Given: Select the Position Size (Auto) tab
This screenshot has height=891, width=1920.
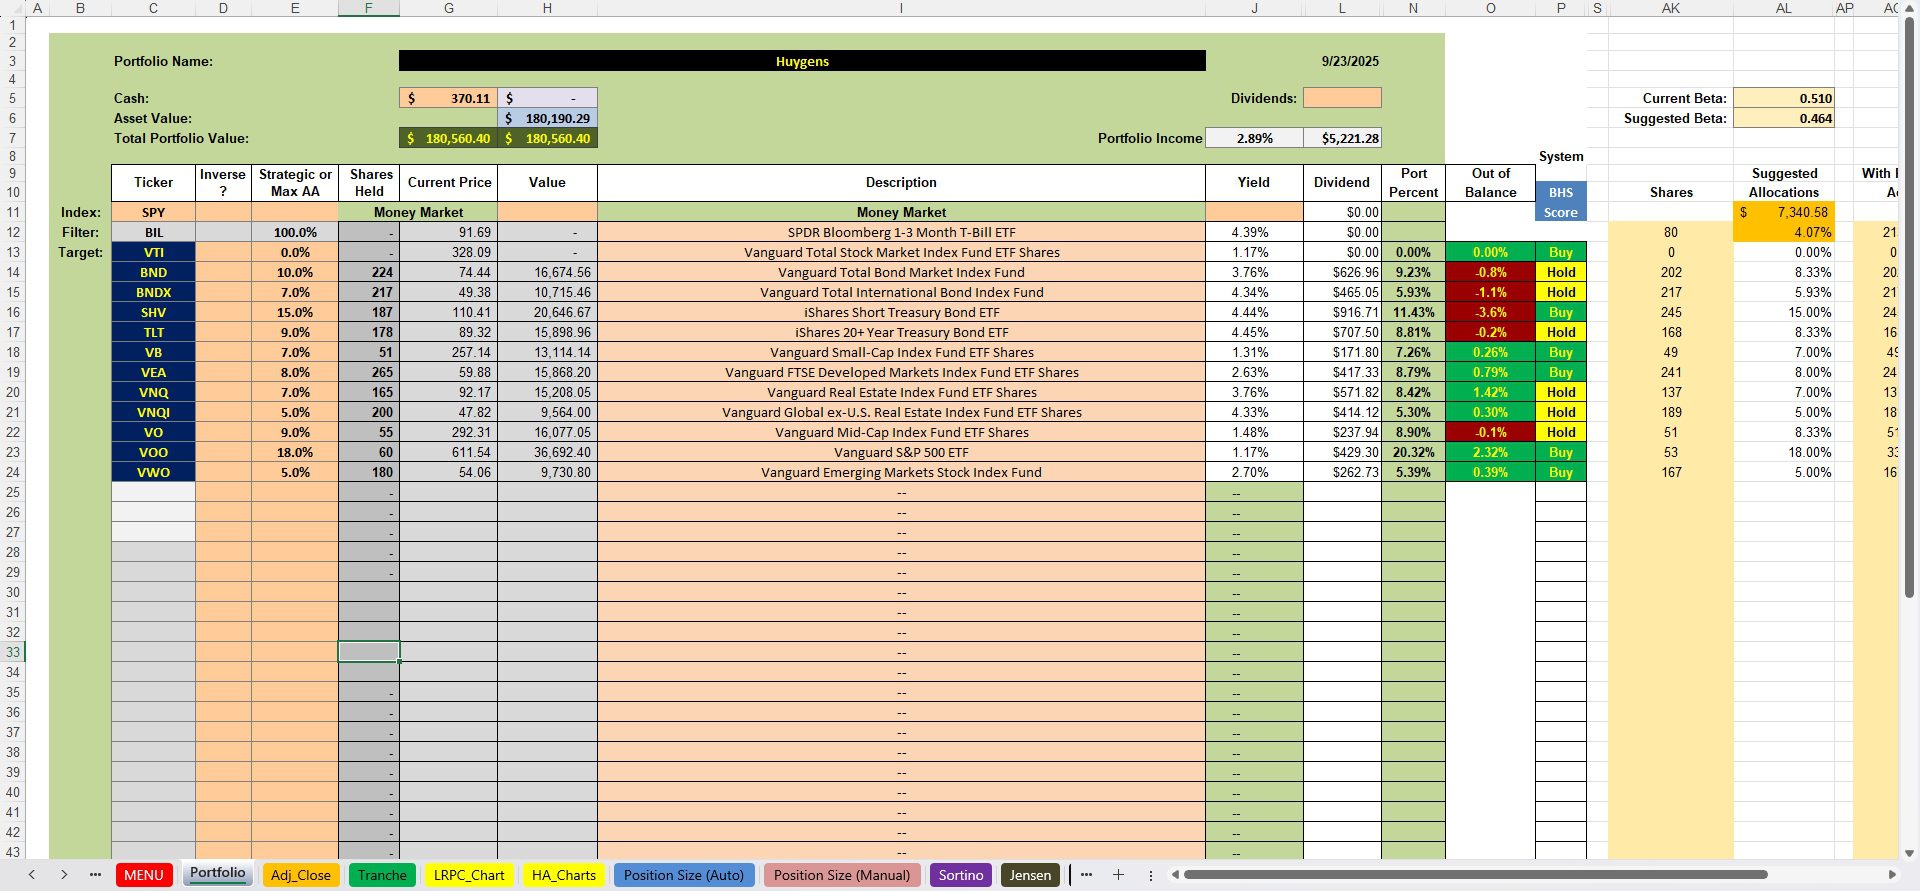Looking at the screenshot, I should [x=684, y=875].
